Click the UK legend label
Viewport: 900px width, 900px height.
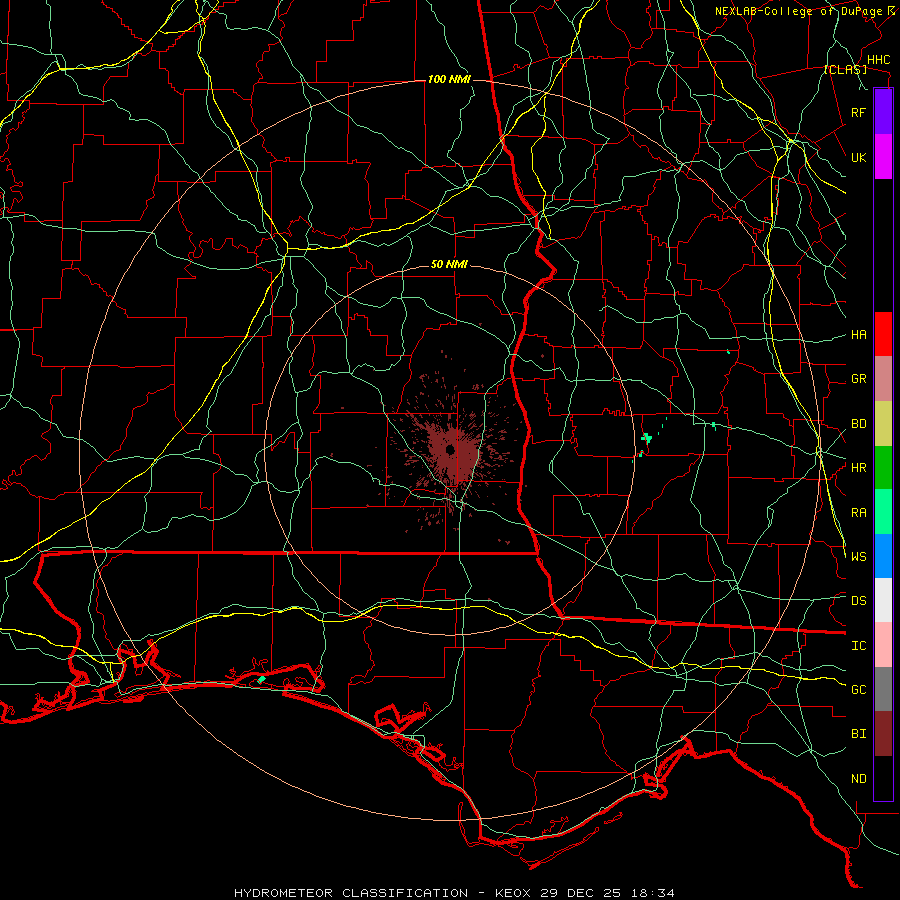coord(858,157)
